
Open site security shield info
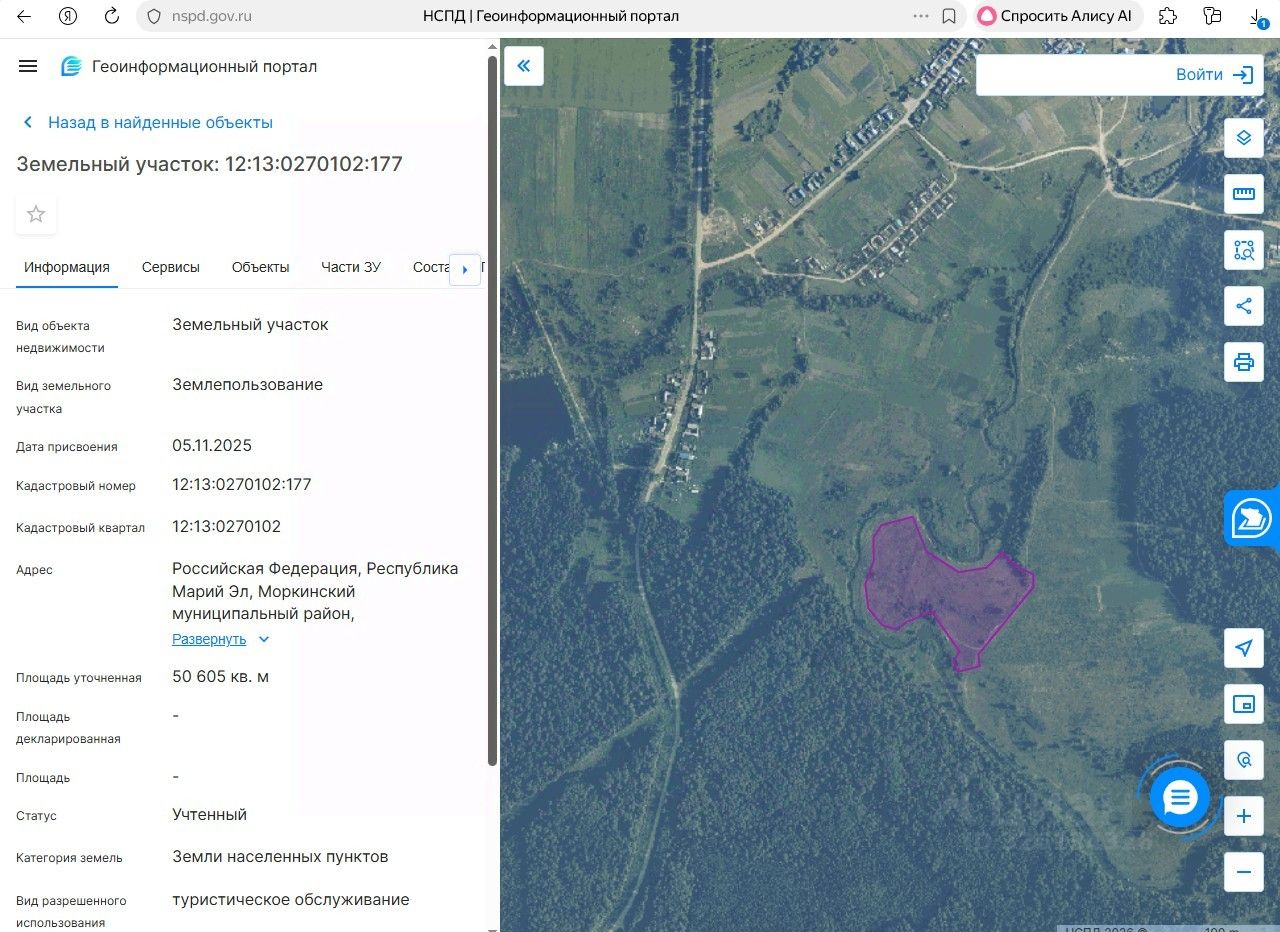pos(153,16)
